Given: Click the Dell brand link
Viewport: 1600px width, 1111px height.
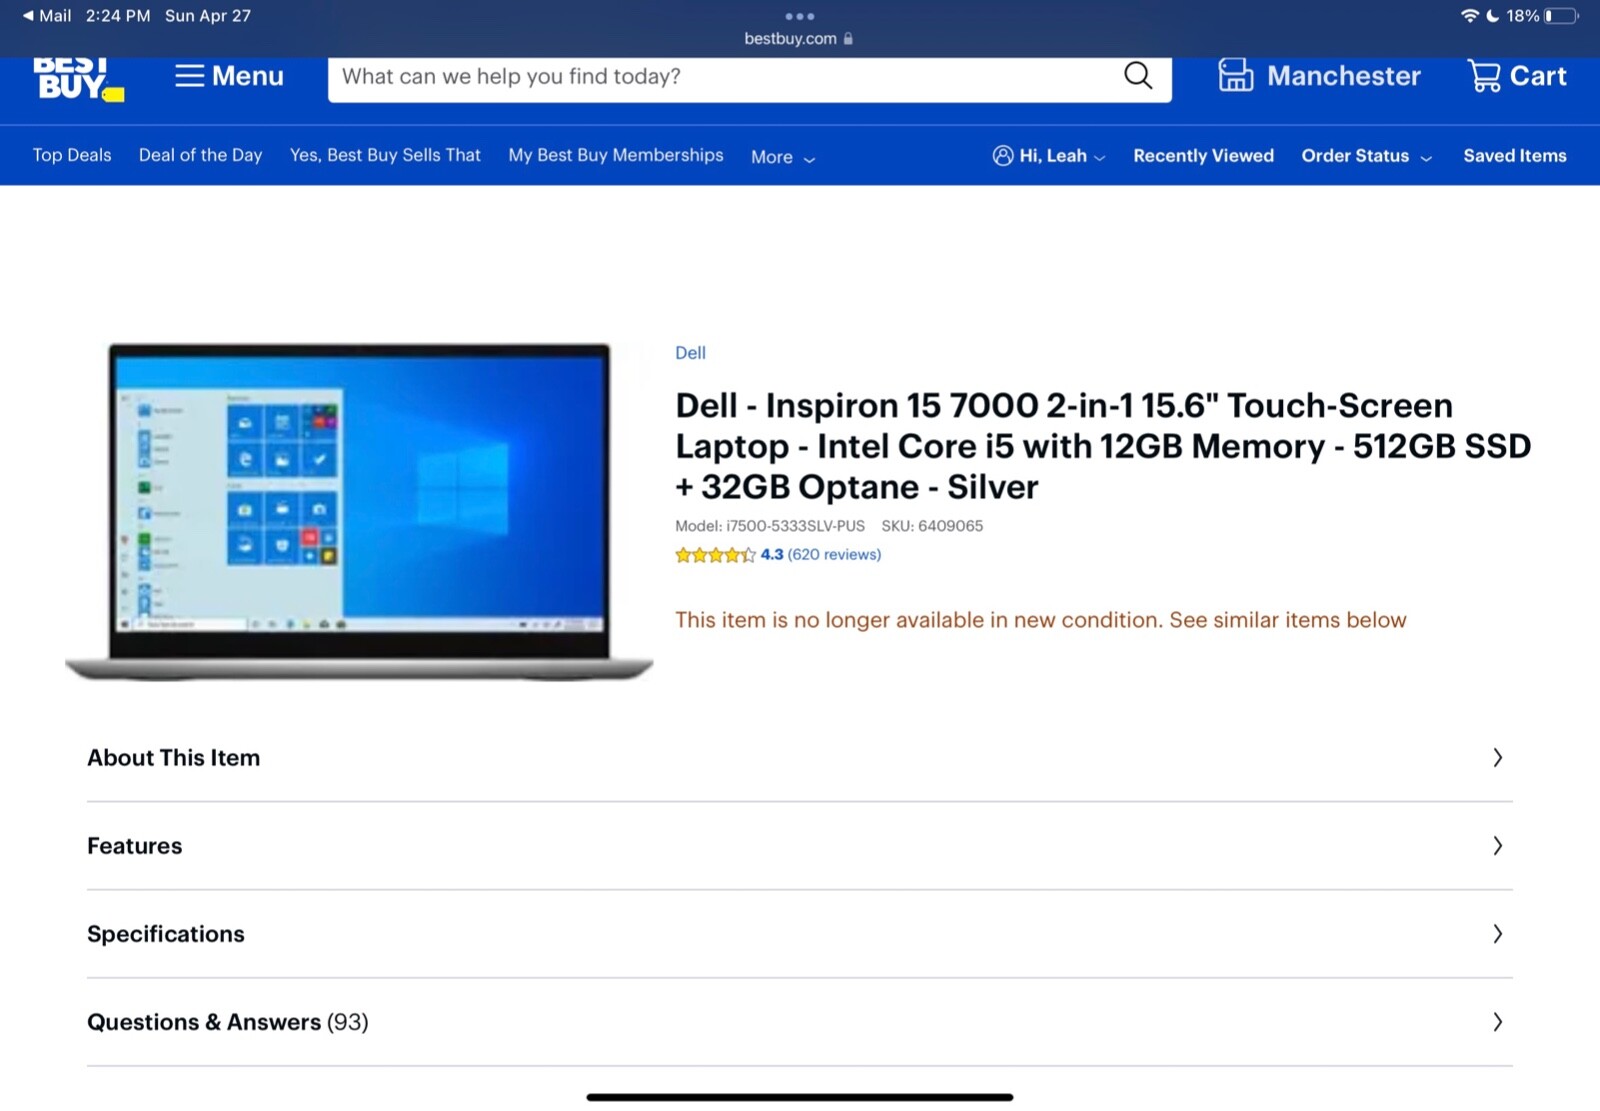Looking at the screenshot, I should click(x=690, y=353).
